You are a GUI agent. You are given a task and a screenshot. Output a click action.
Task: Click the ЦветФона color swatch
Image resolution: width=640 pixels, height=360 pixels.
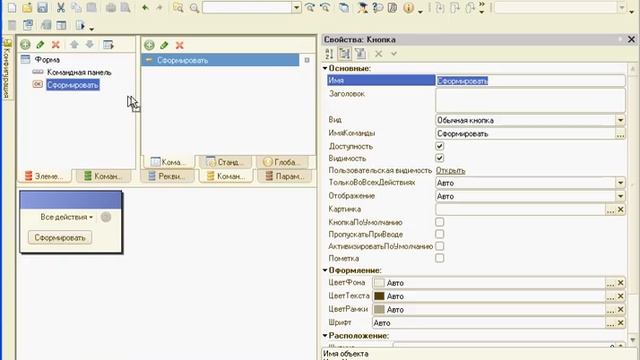coord(379,283)
